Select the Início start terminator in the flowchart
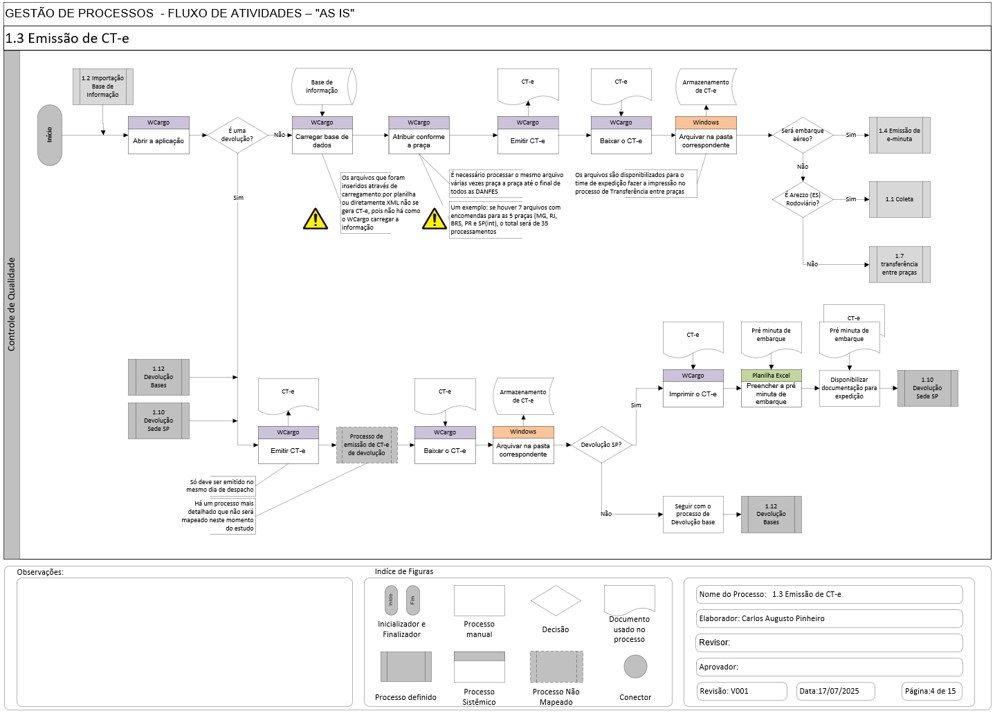 click(x=49, y=135)
